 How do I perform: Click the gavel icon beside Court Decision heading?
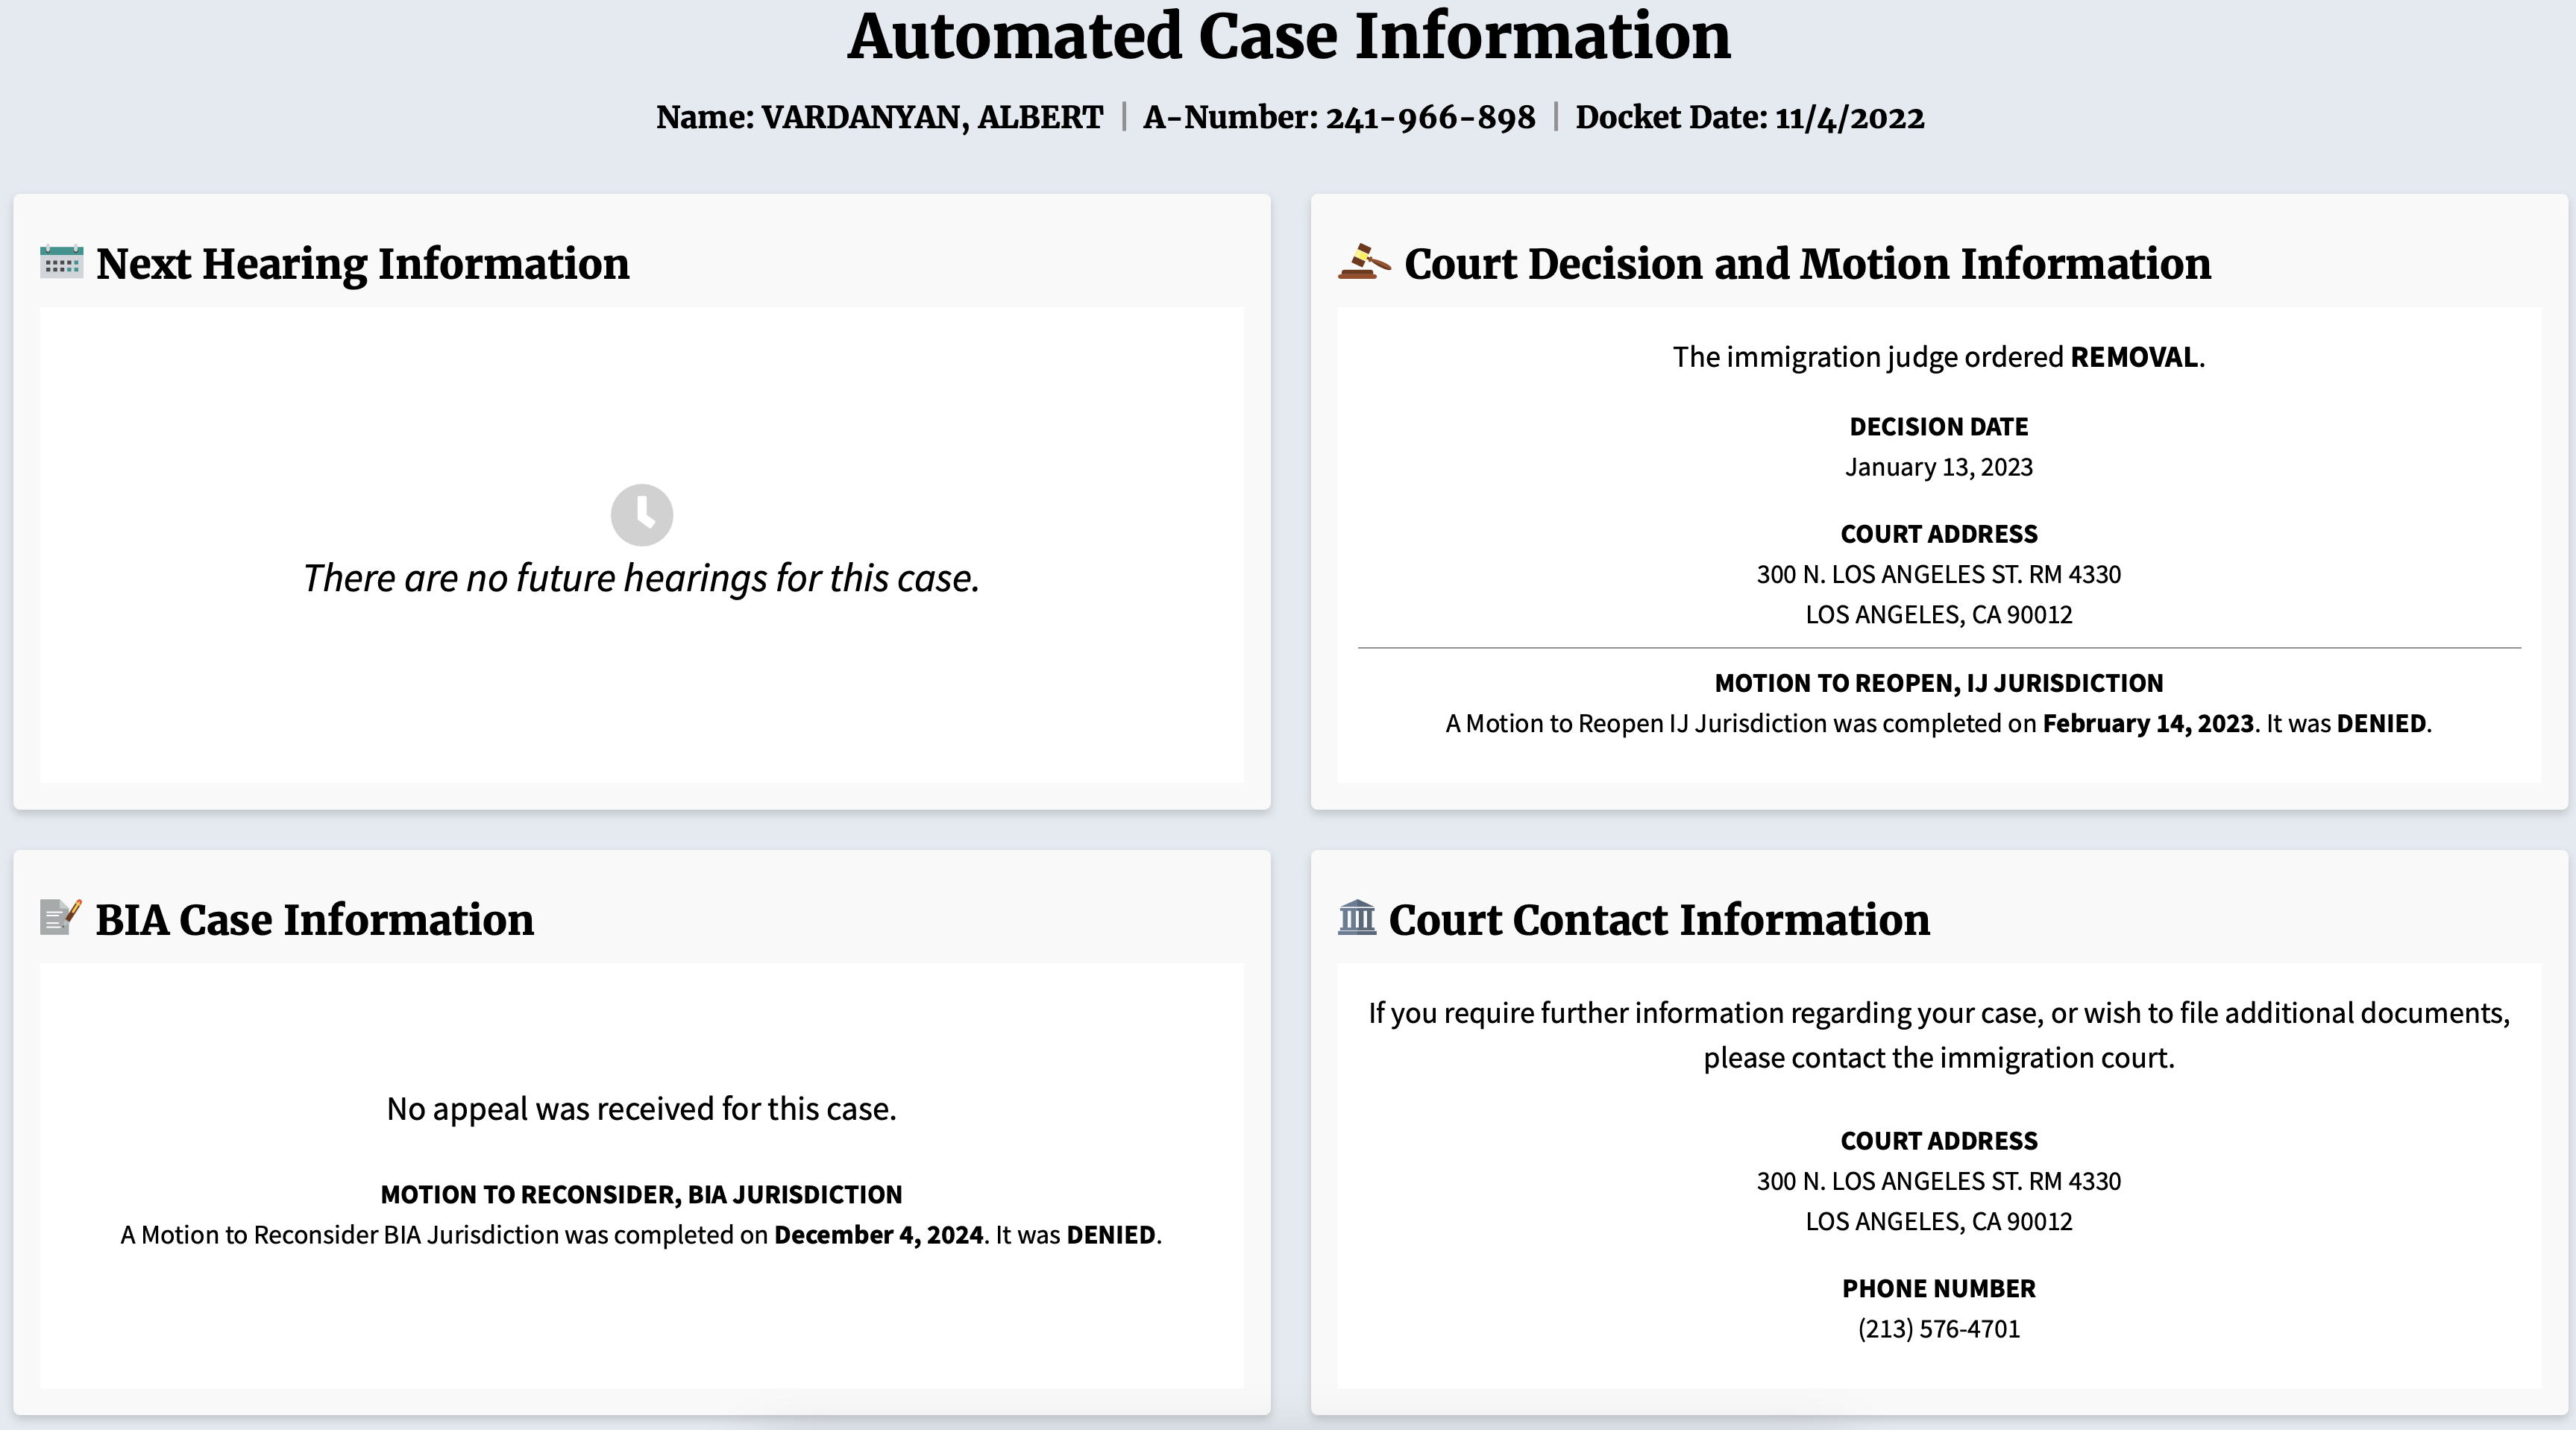coord(1364,262)
